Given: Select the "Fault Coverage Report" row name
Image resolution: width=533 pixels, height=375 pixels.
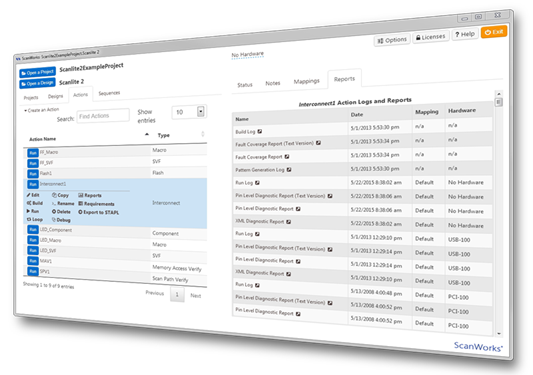Looking at the screenshot, I should [x=259, y=157].
